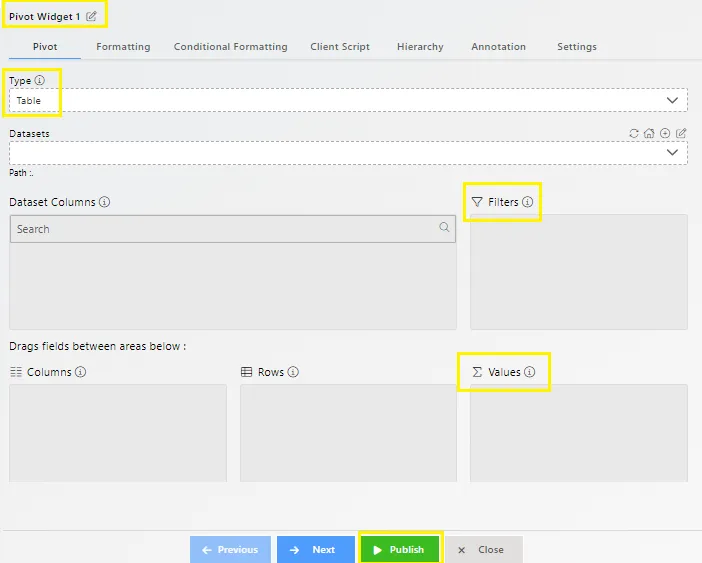Click the info icon next to Rows

coord(294,372)
